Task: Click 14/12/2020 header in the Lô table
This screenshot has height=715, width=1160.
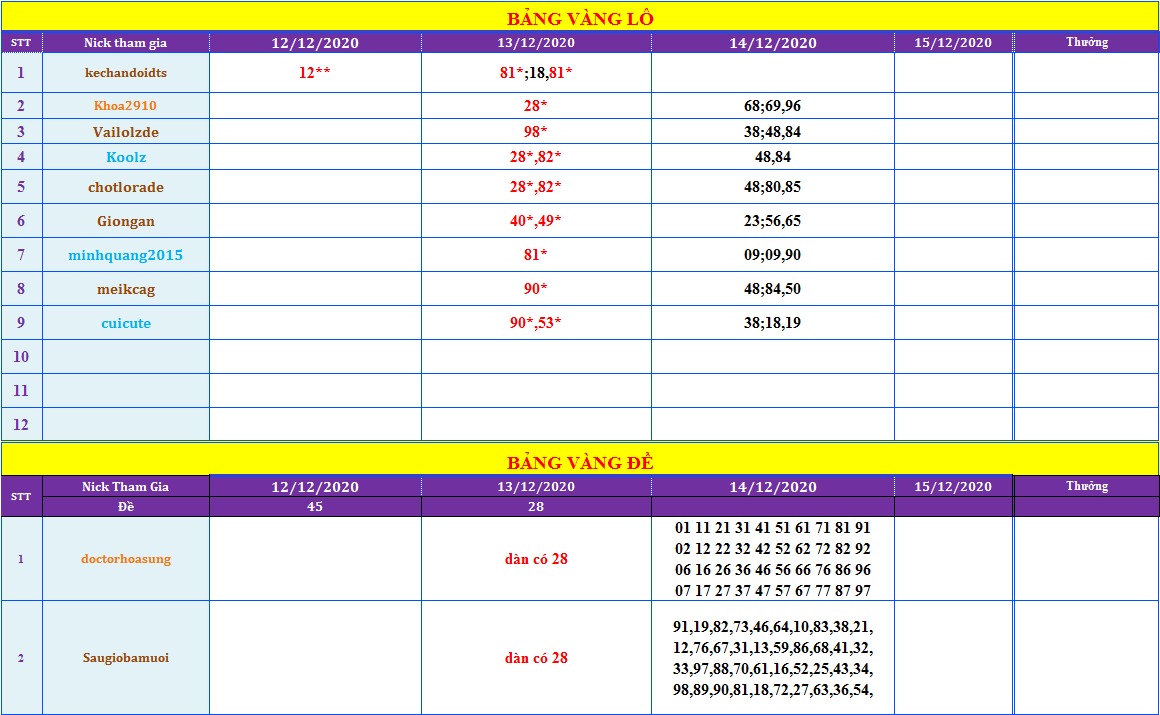Action: coord(773,43)
